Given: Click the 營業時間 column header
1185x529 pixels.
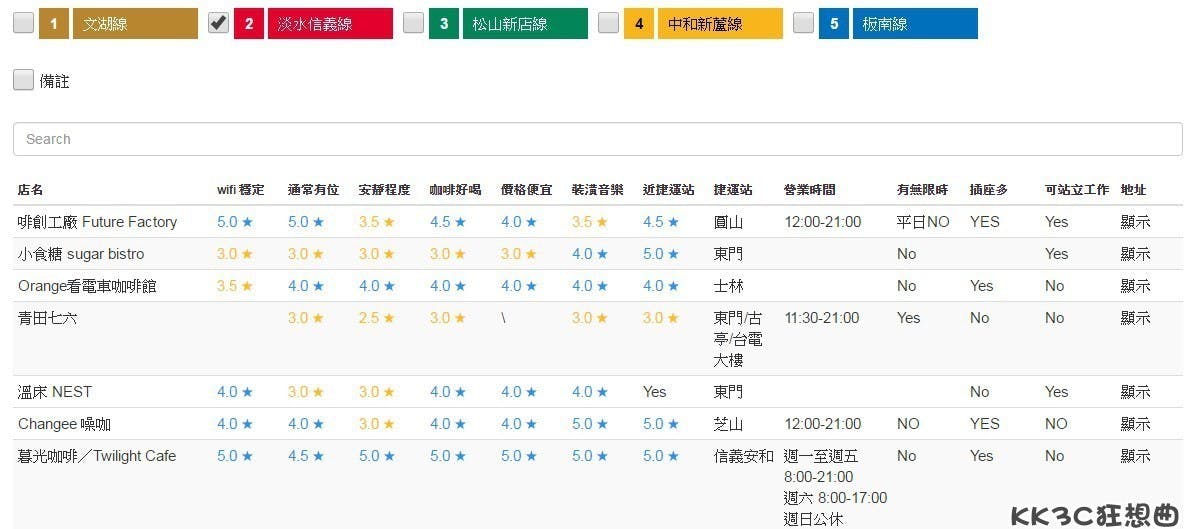Looking at the screenshot, I should (x=809, y=190).
